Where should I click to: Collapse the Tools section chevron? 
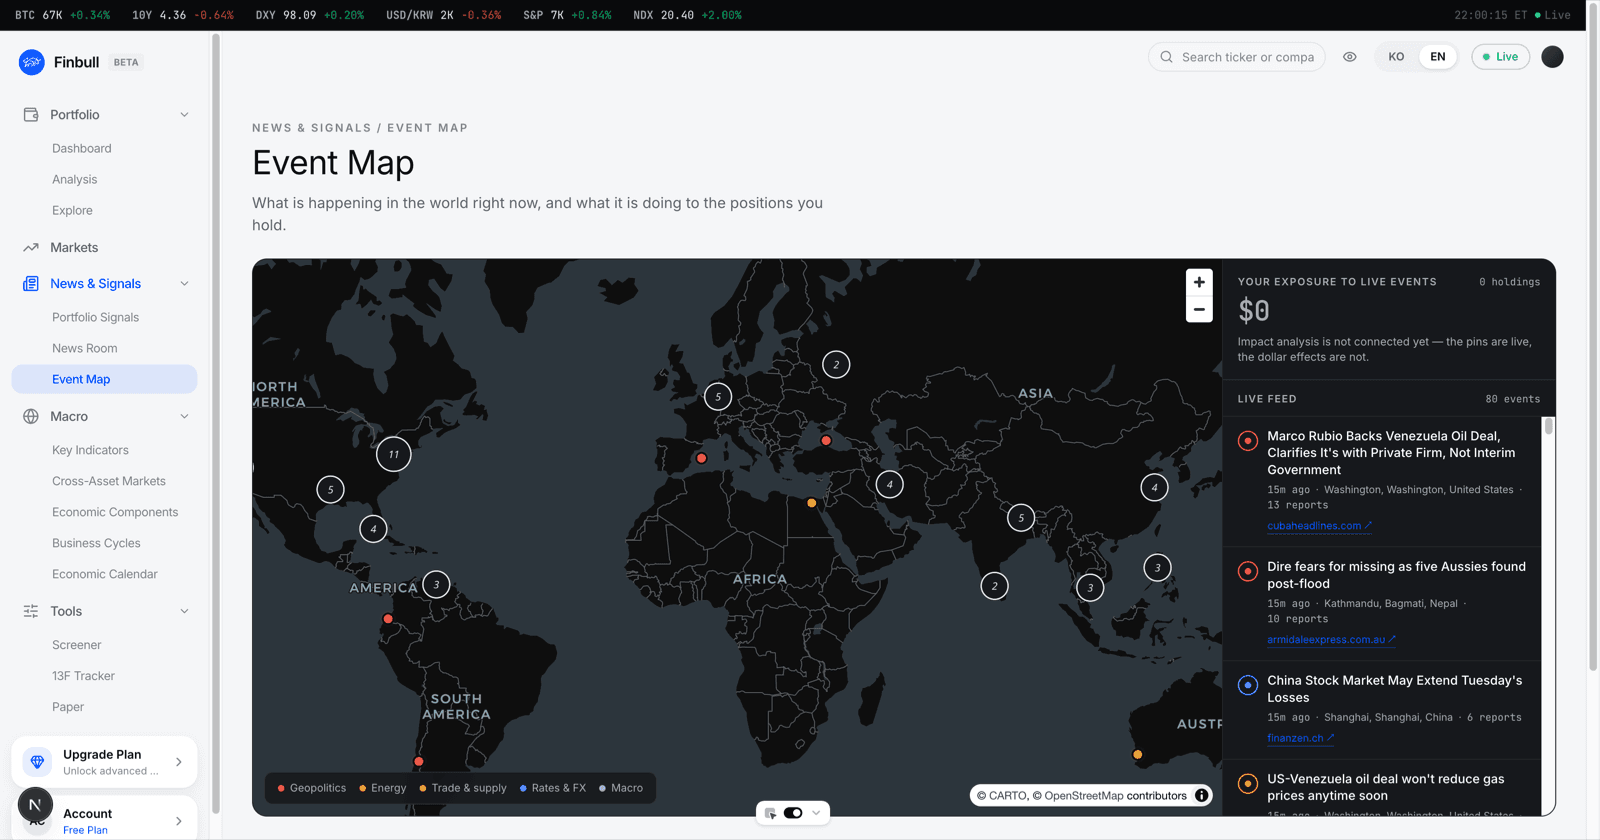(184, 611)
